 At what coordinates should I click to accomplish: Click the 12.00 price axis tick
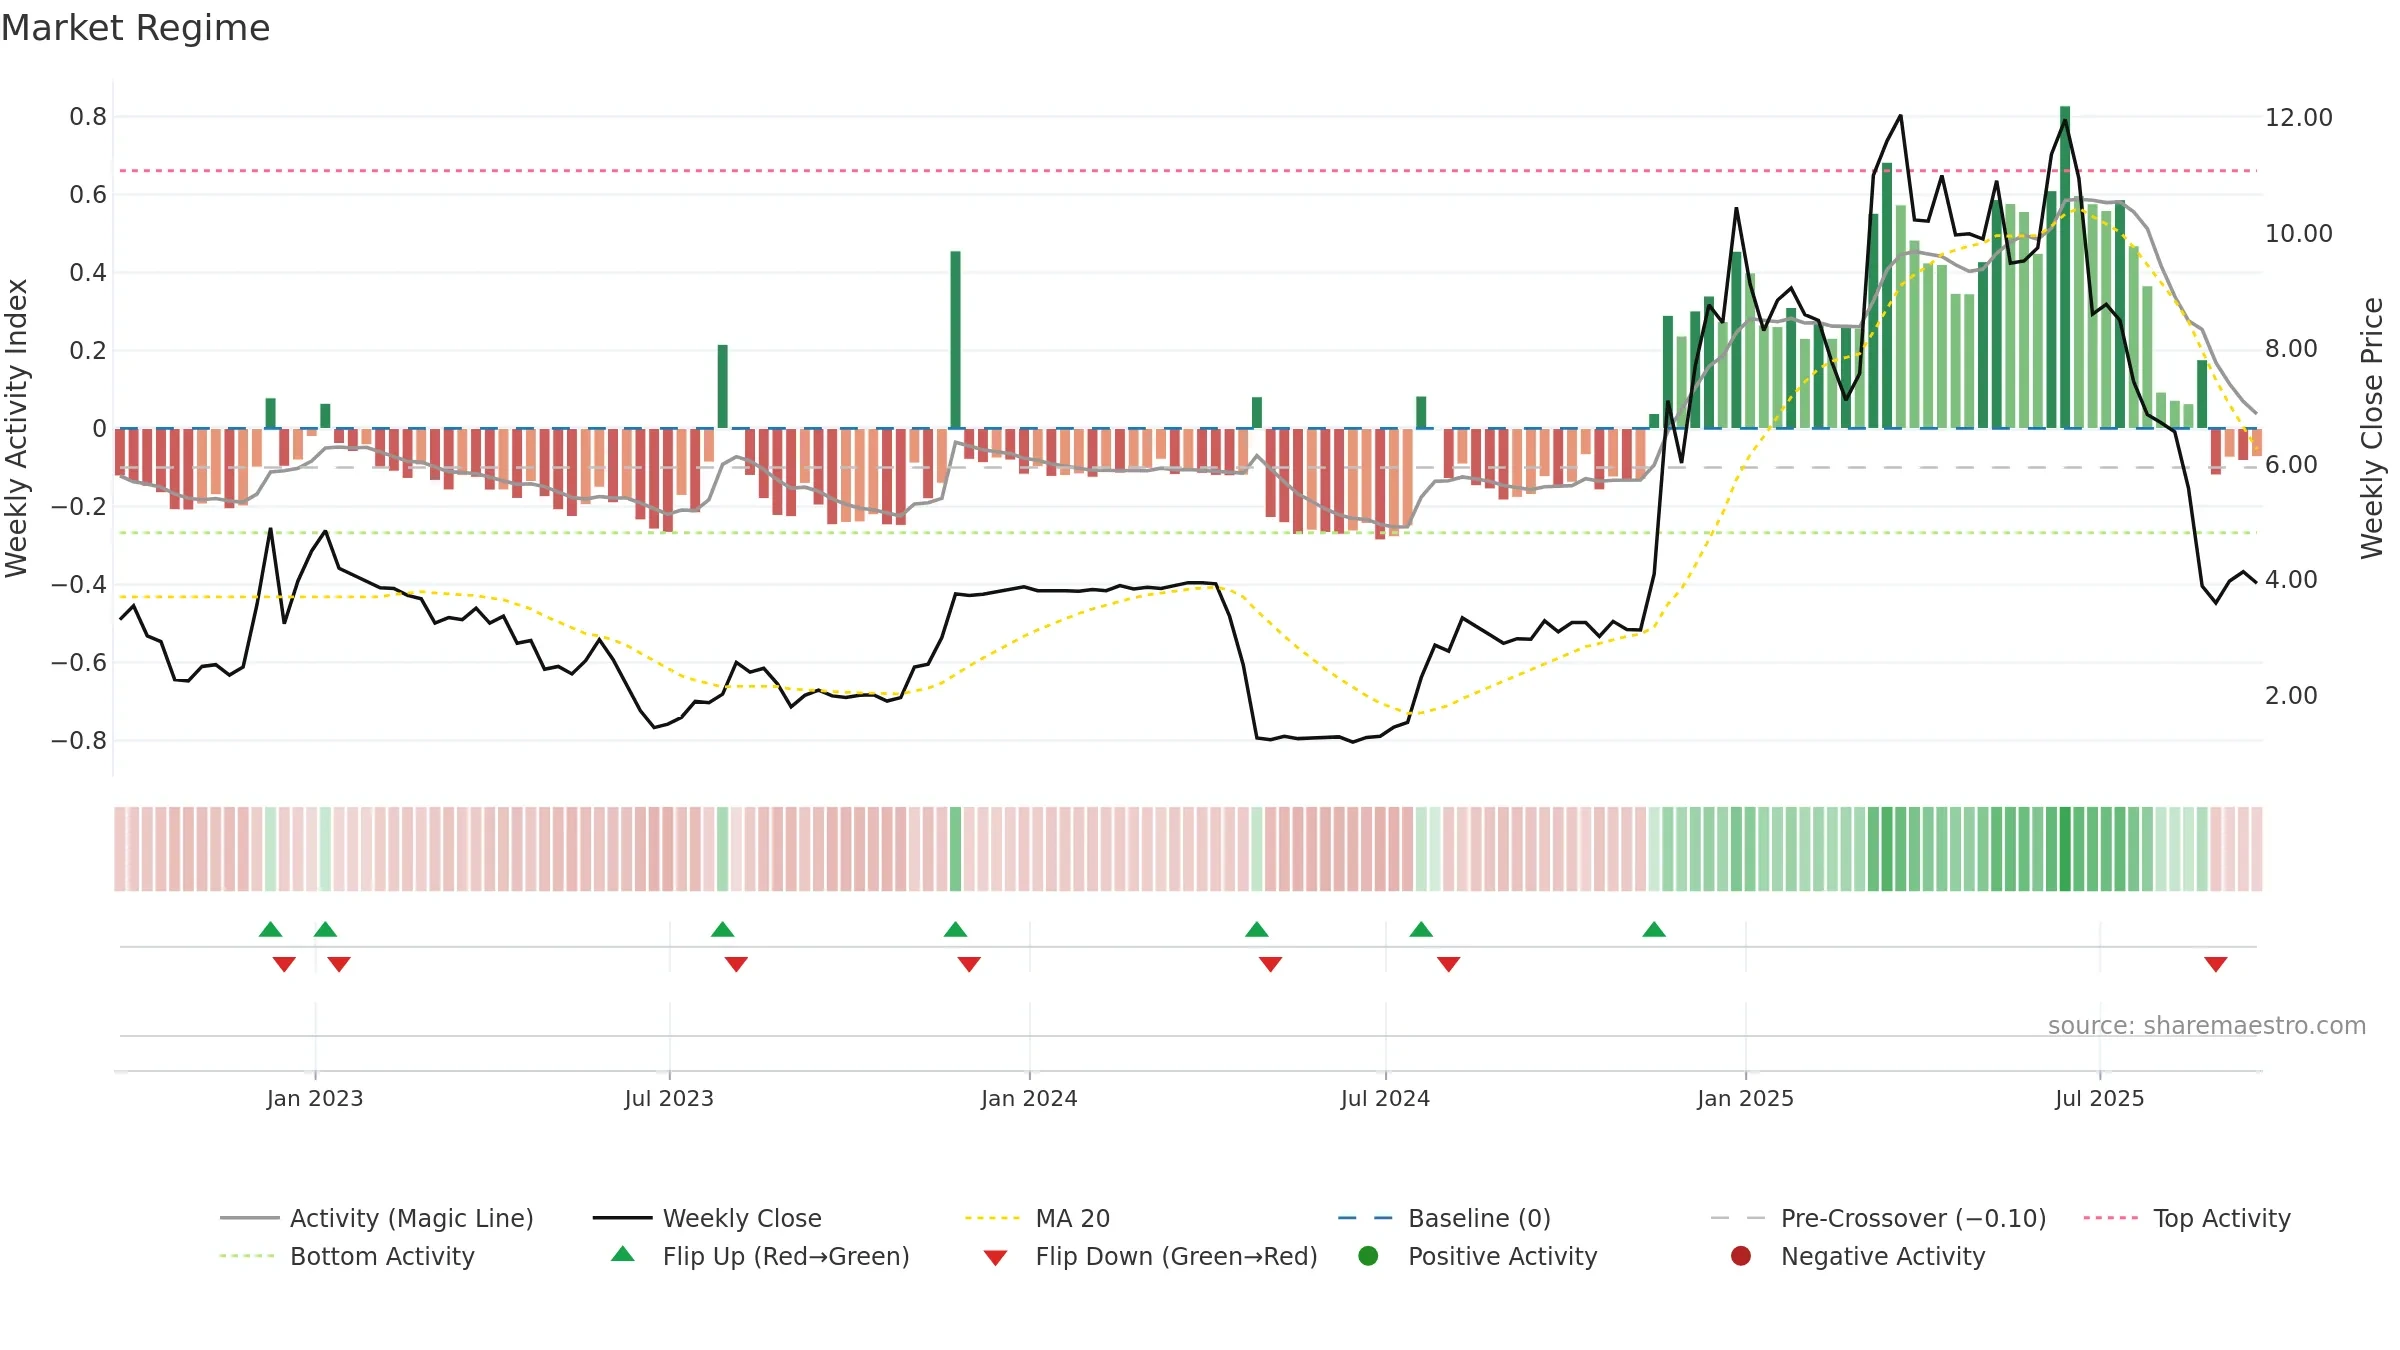[x=2299, y=117]
